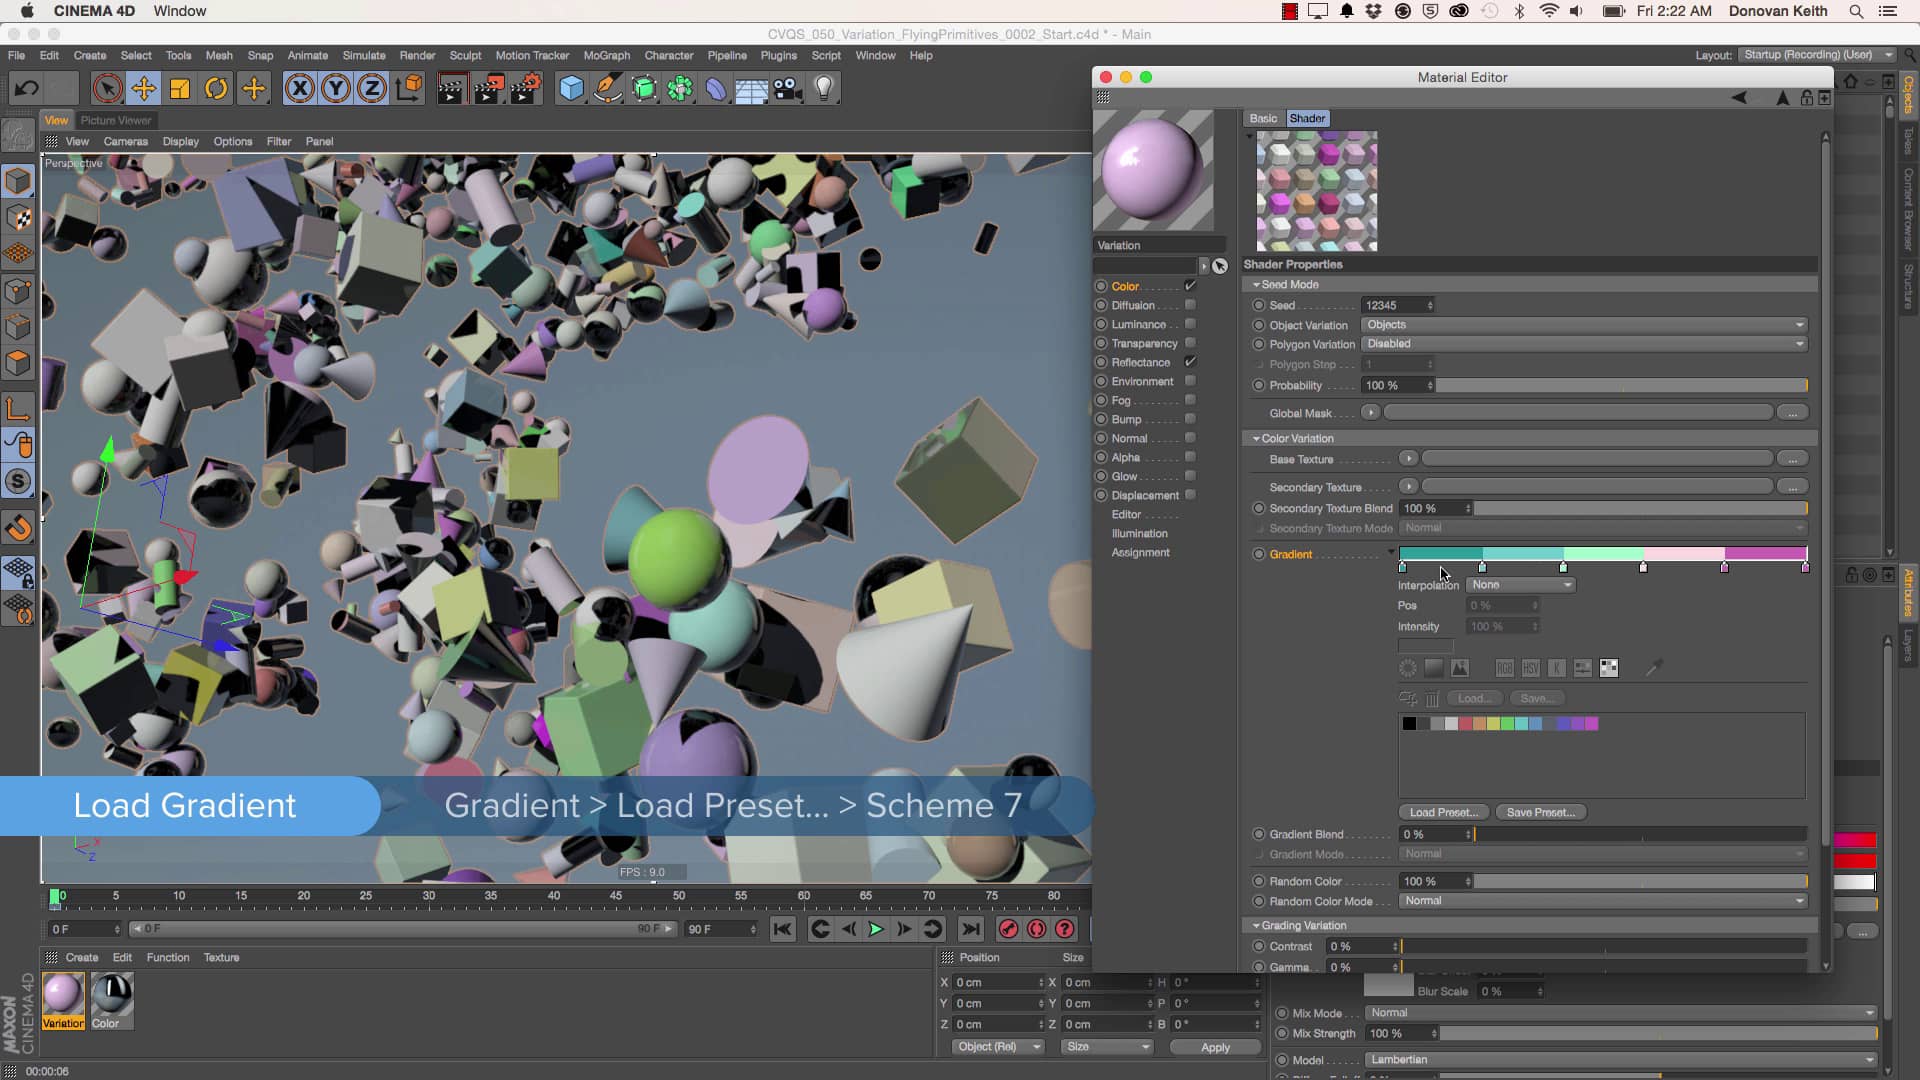The width and height of the screenshot is (1920, 1080).
Task: Click the Camera object icon
Action: (x=788, y=88)
